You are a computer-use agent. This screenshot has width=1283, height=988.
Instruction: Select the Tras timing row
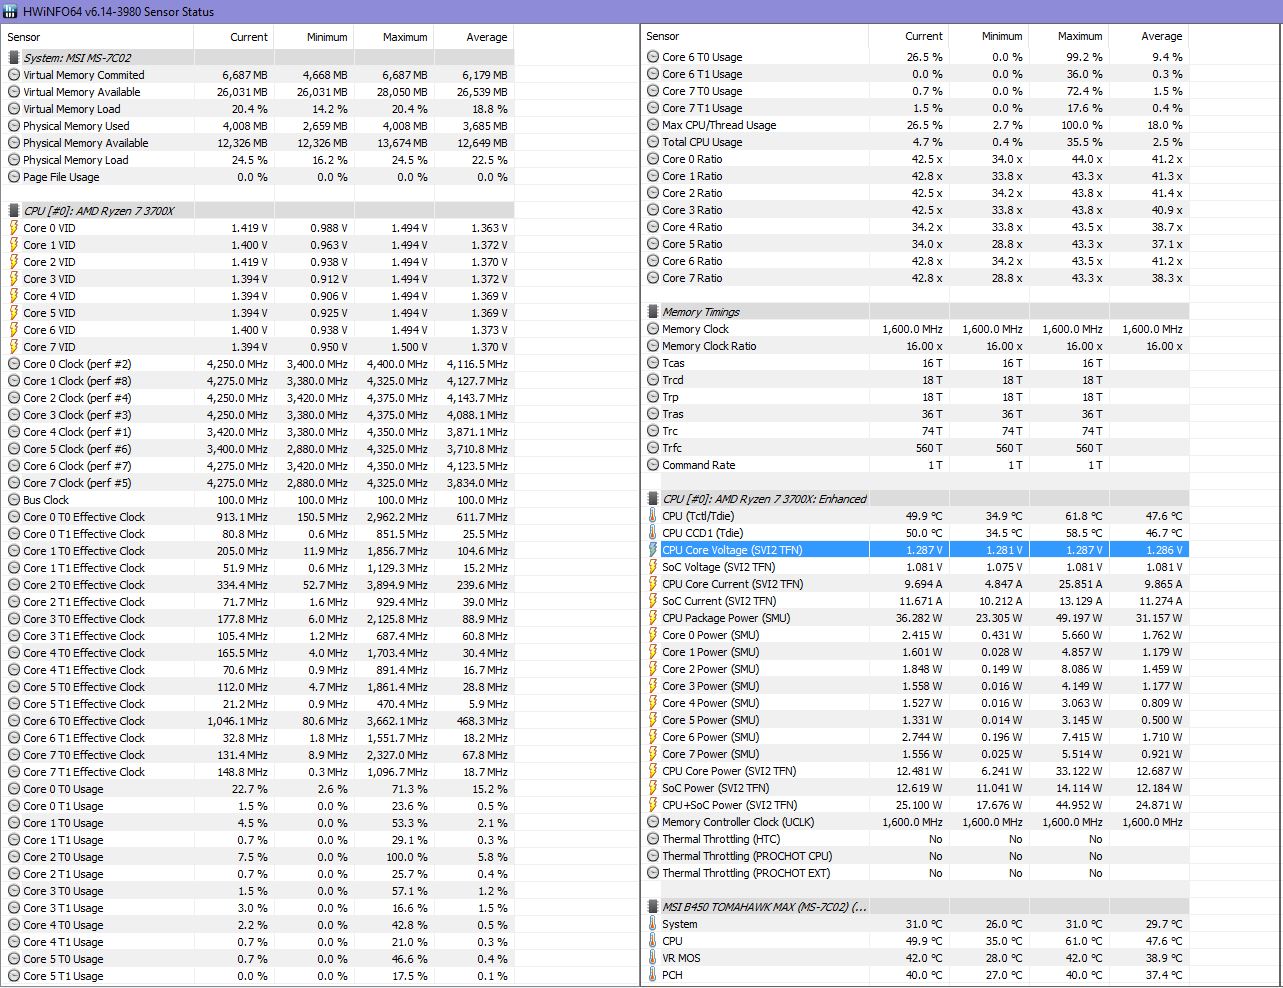(x=915, y=414)
